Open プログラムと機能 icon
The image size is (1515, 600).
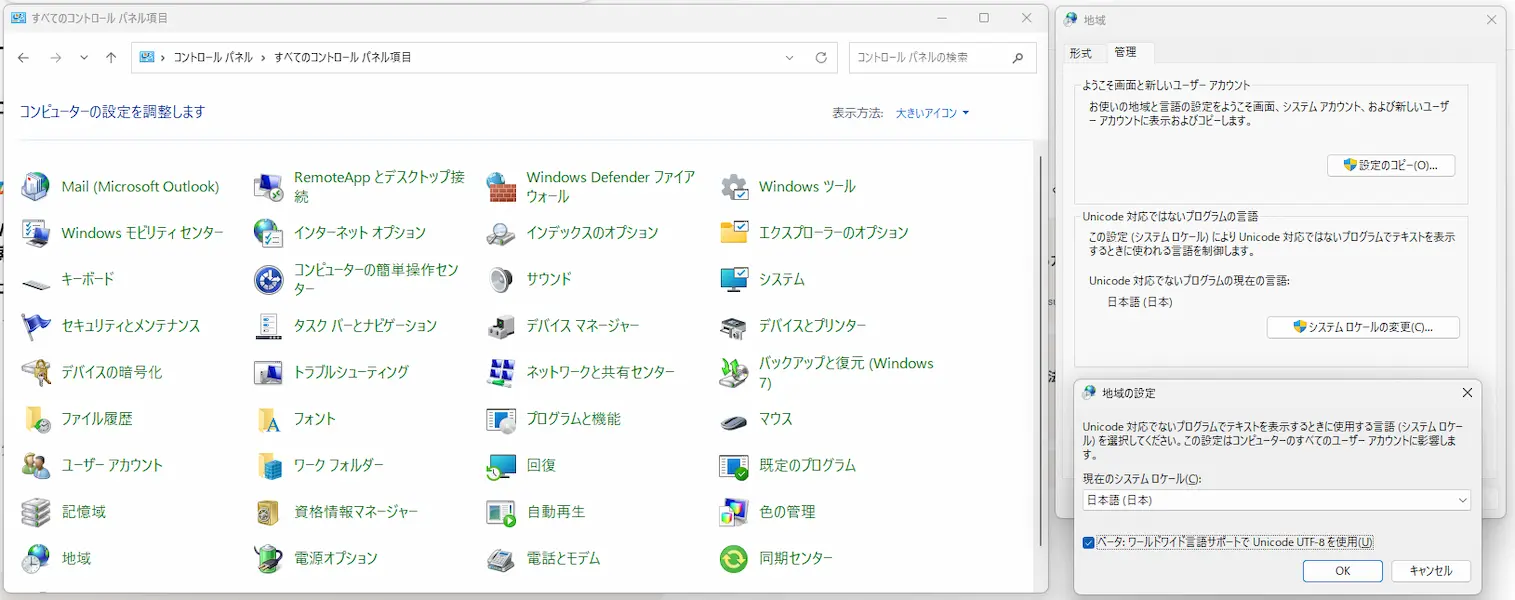tap(501, 419)
